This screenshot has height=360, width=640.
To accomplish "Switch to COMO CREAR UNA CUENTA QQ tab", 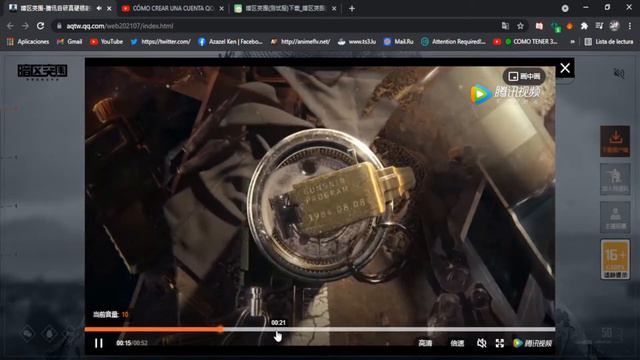I will pos(172,8).
